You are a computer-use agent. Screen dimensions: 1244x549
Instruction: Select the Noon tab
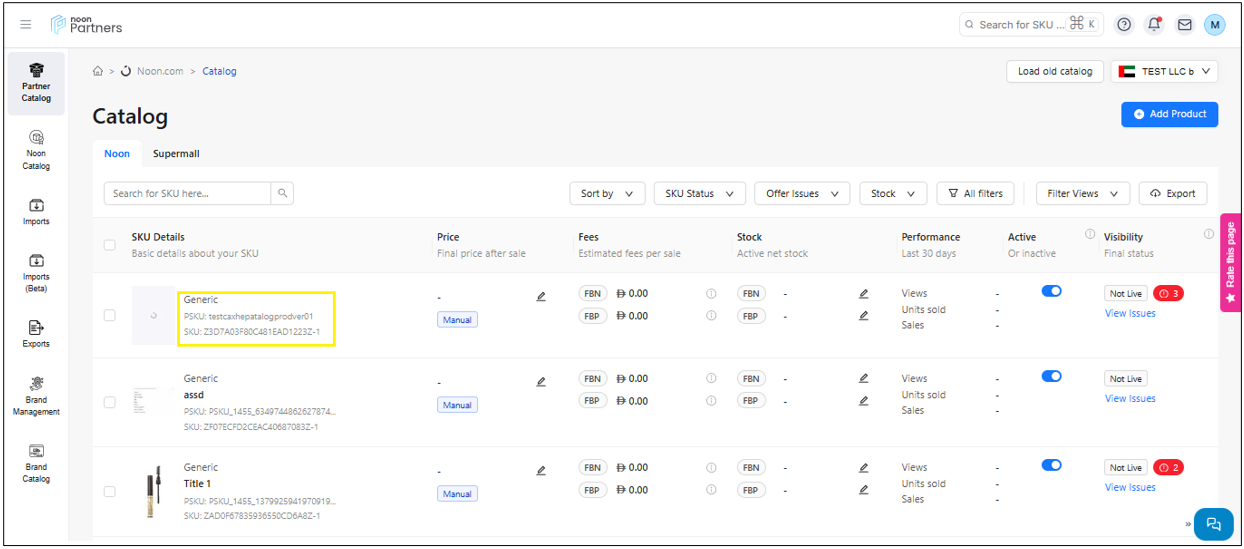click(x=117, y=154)
